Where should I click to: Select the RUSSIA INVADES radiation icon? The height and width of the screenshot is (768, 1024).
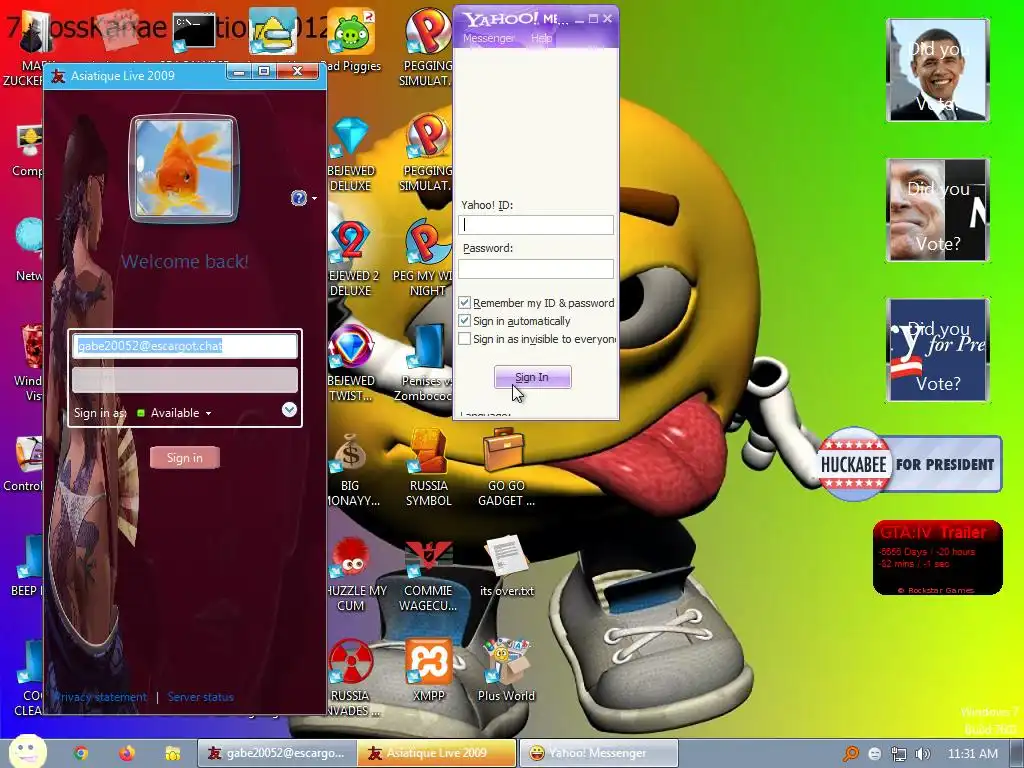pyautogui.click(x=351, y=661)
